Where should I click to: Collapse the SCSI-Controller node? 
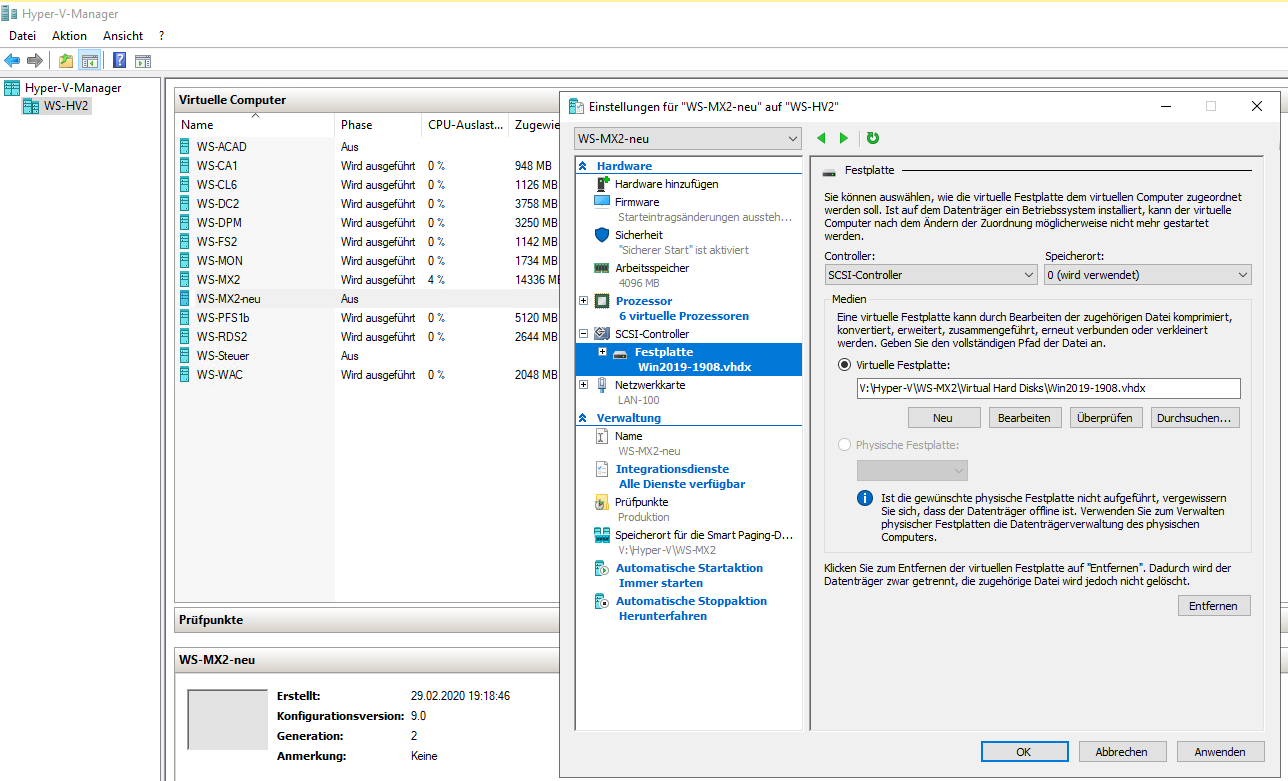pyautogui.click(x=584, y=334)
